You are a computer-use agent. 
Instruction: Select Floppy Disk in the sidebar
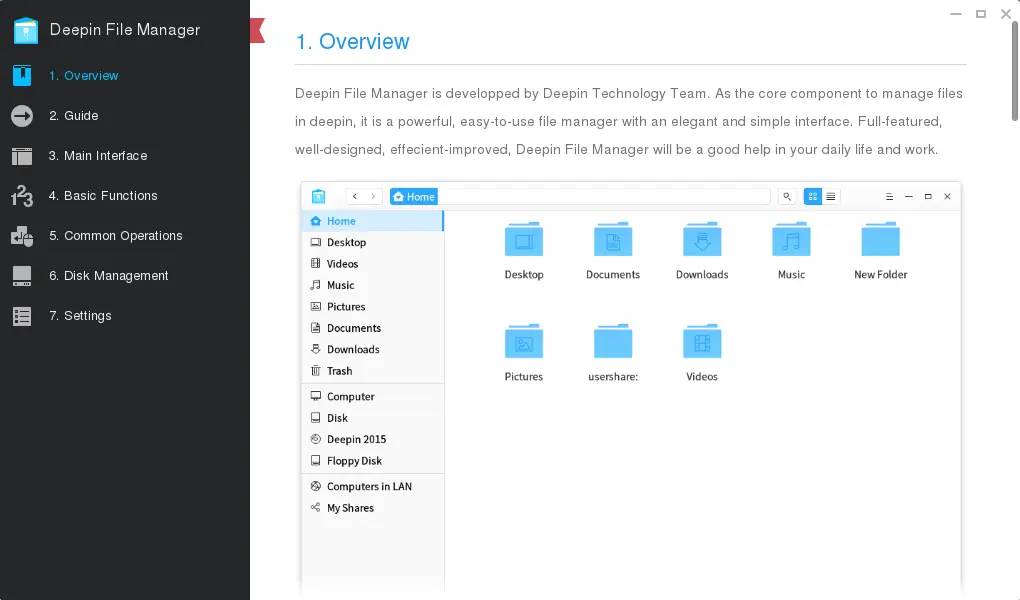click(373, 461)
